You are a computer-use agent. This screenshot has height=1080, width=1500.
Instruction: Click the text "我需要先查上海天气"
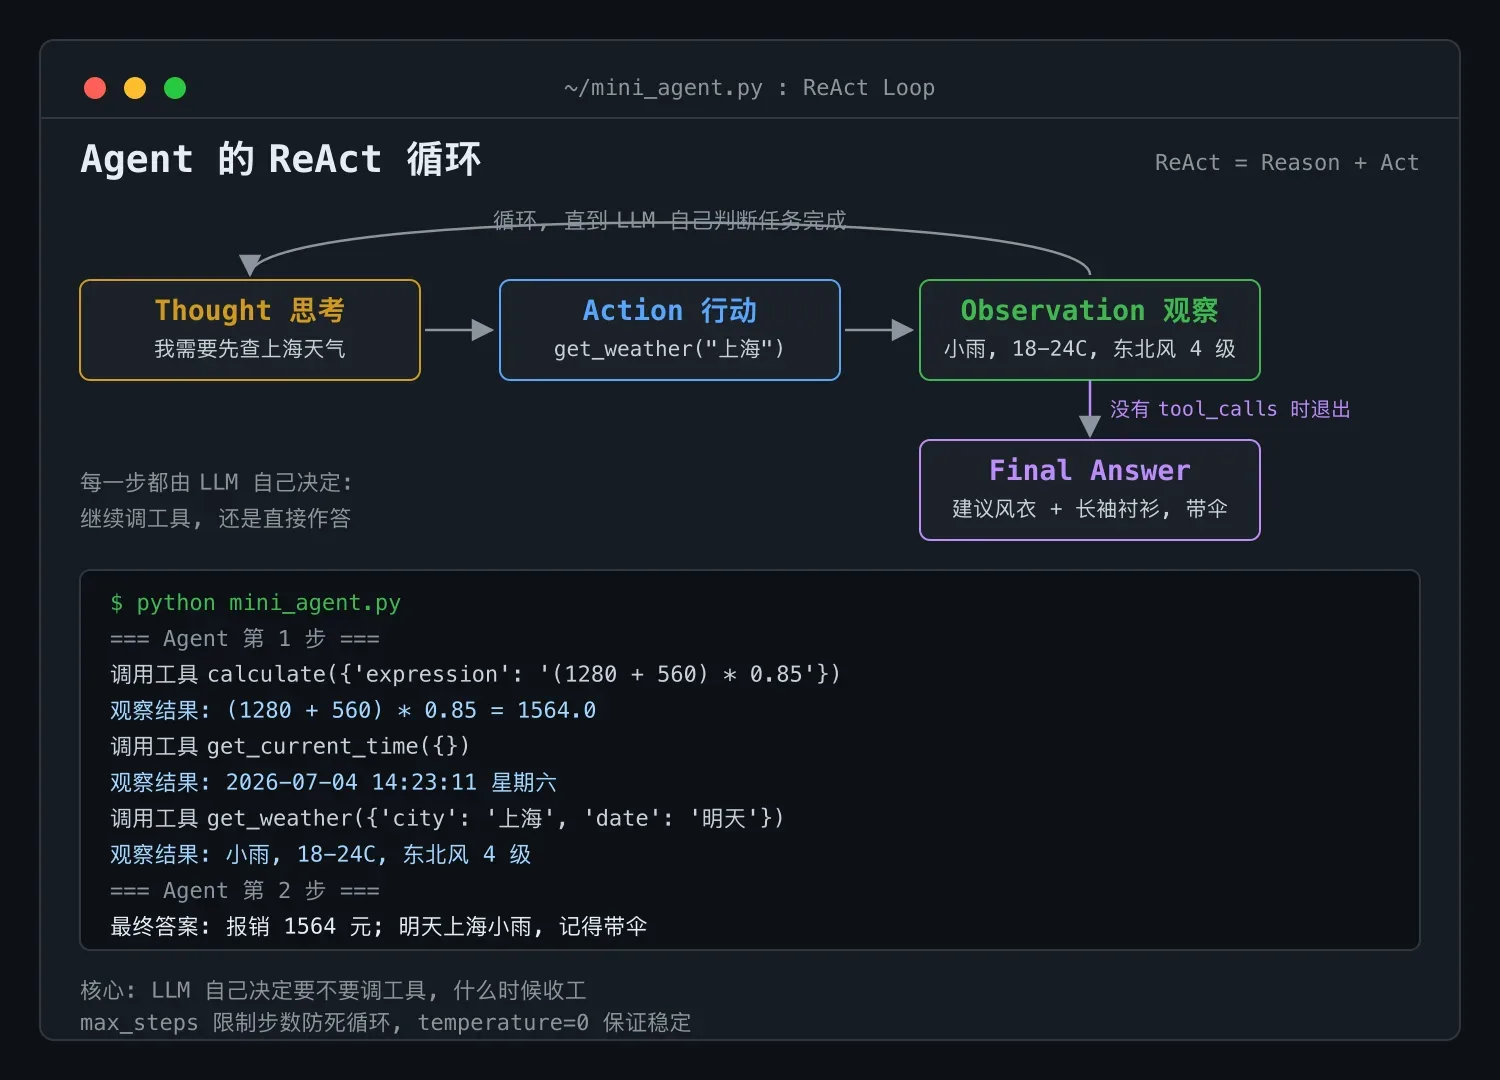click(x=250, y=349)
